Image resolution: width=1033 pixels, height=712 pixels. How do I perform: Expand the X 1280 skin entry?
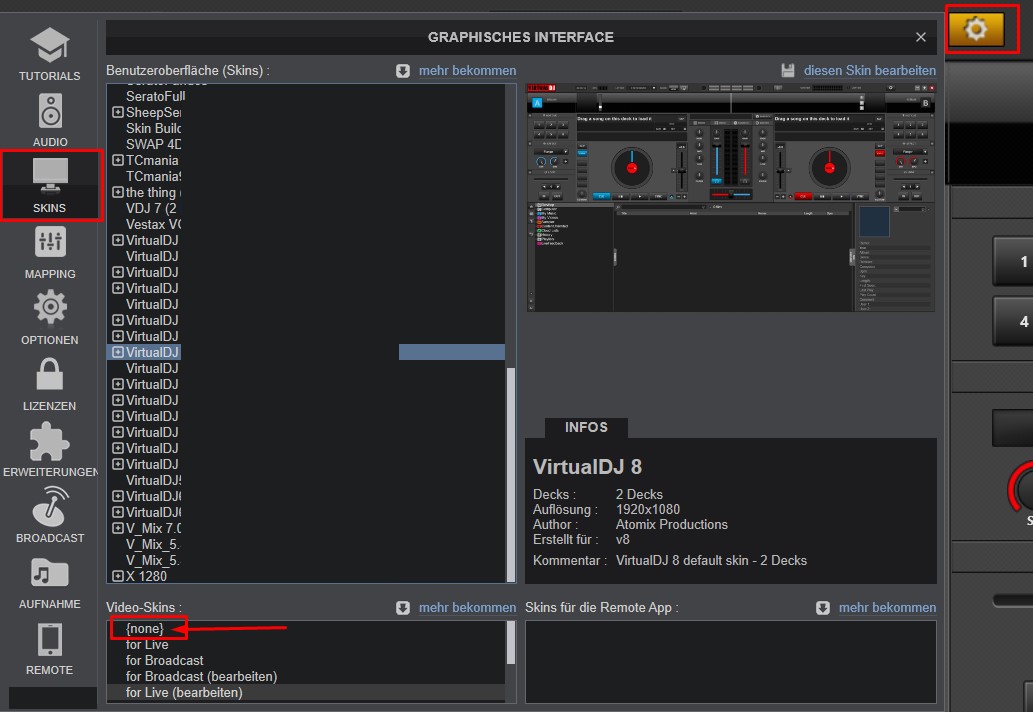[118, 576]
